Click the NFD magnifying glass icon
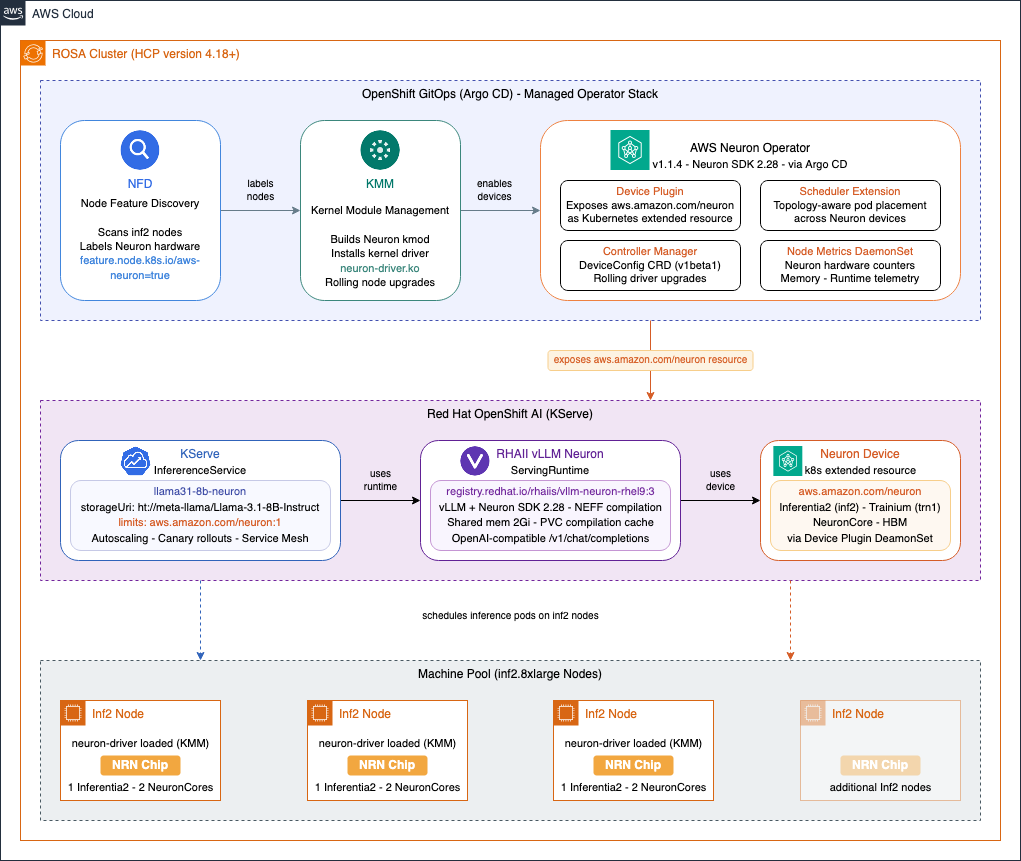The height and width of the screenshot is (861, 1021). (140, 150)
